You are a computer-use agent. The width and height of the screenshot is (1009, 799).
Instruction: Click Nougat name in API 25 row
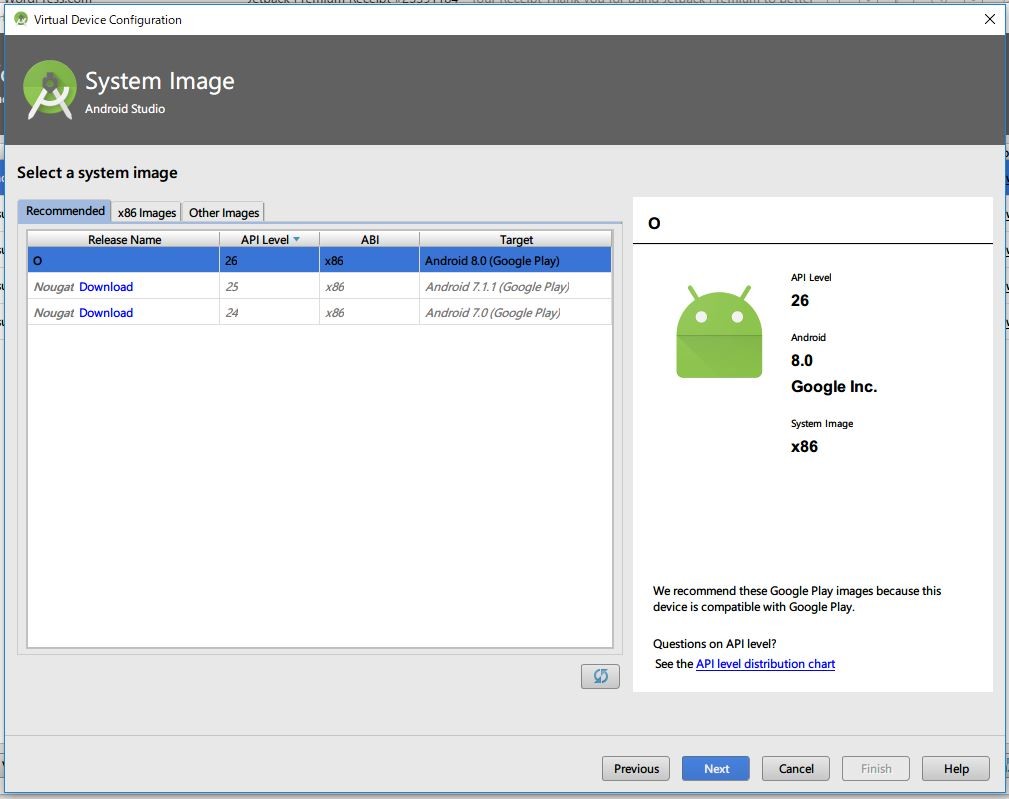click(x=54, y=287)
